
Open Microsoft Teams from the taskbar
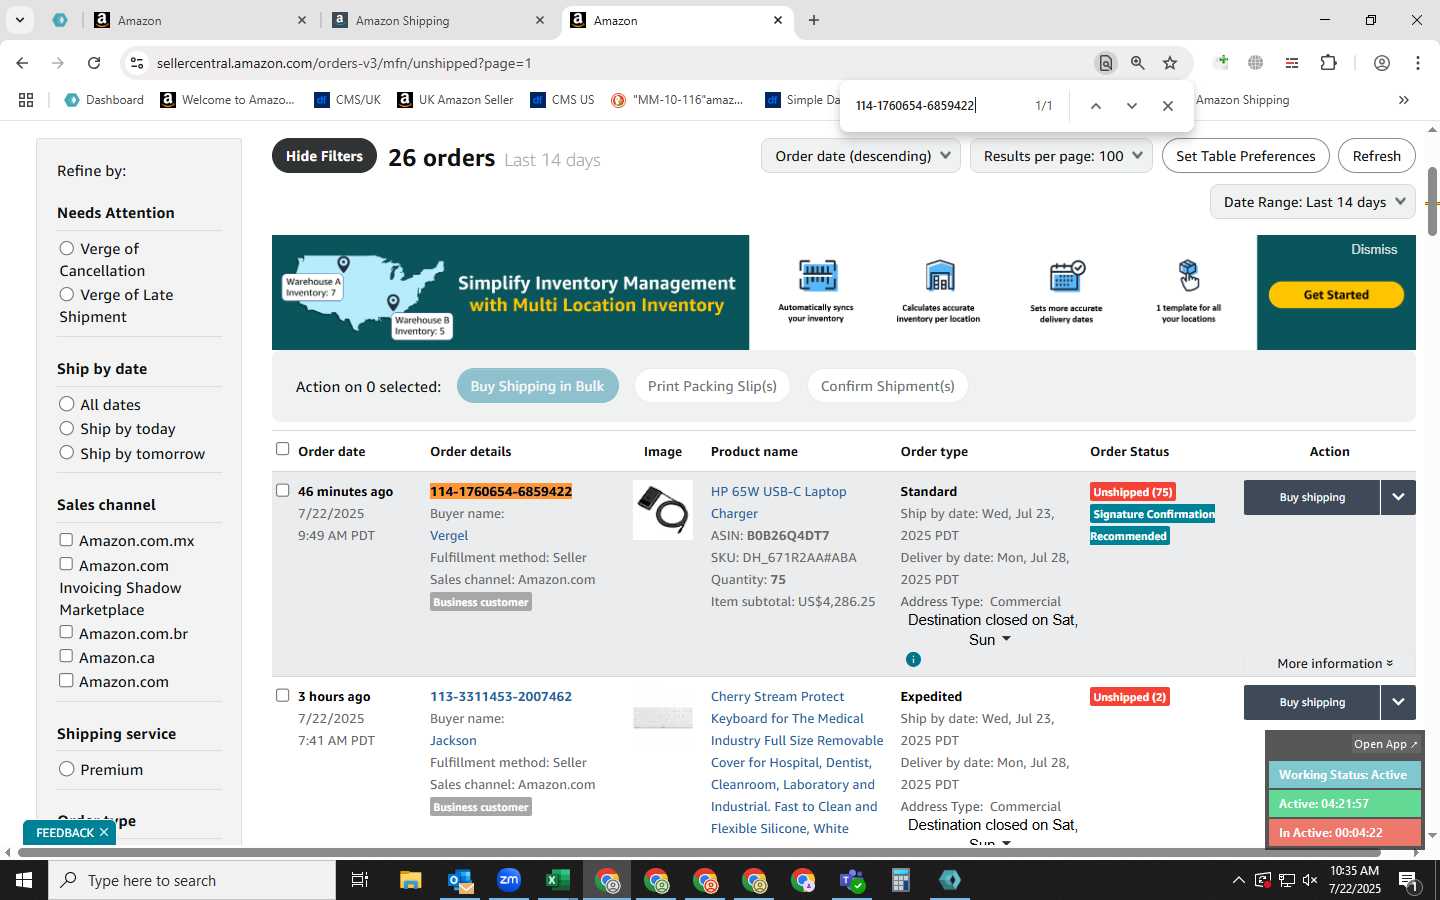[x=852, y=880]
